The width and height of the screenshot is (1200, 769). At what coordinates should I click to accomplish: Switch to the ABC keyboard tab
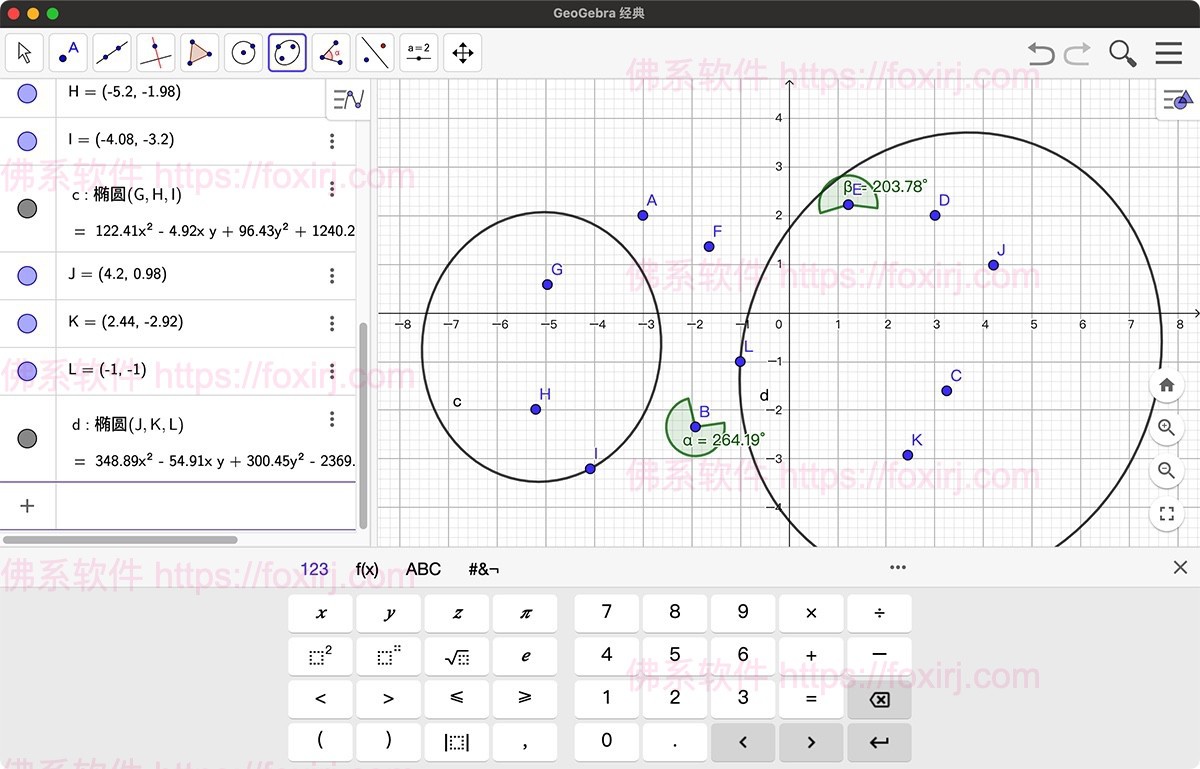[423, 569]
